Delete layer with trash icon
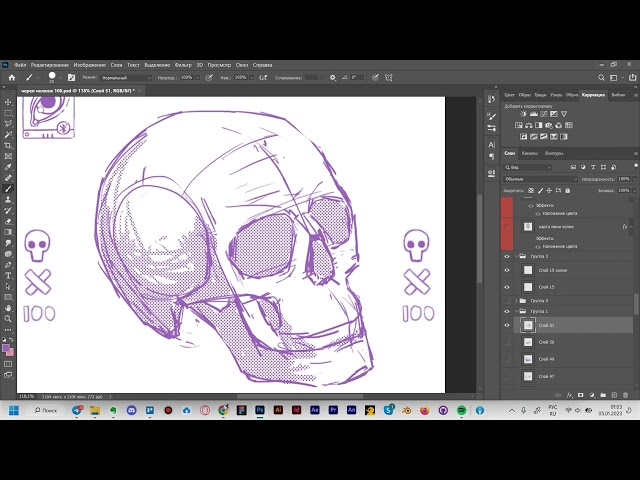The image size is (640, 480). pos(625,395)
